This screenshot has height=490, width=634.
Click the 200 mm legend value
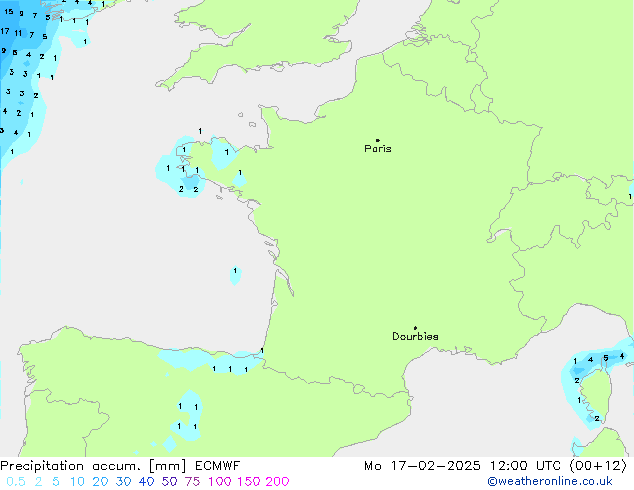[x=277, y=482]
